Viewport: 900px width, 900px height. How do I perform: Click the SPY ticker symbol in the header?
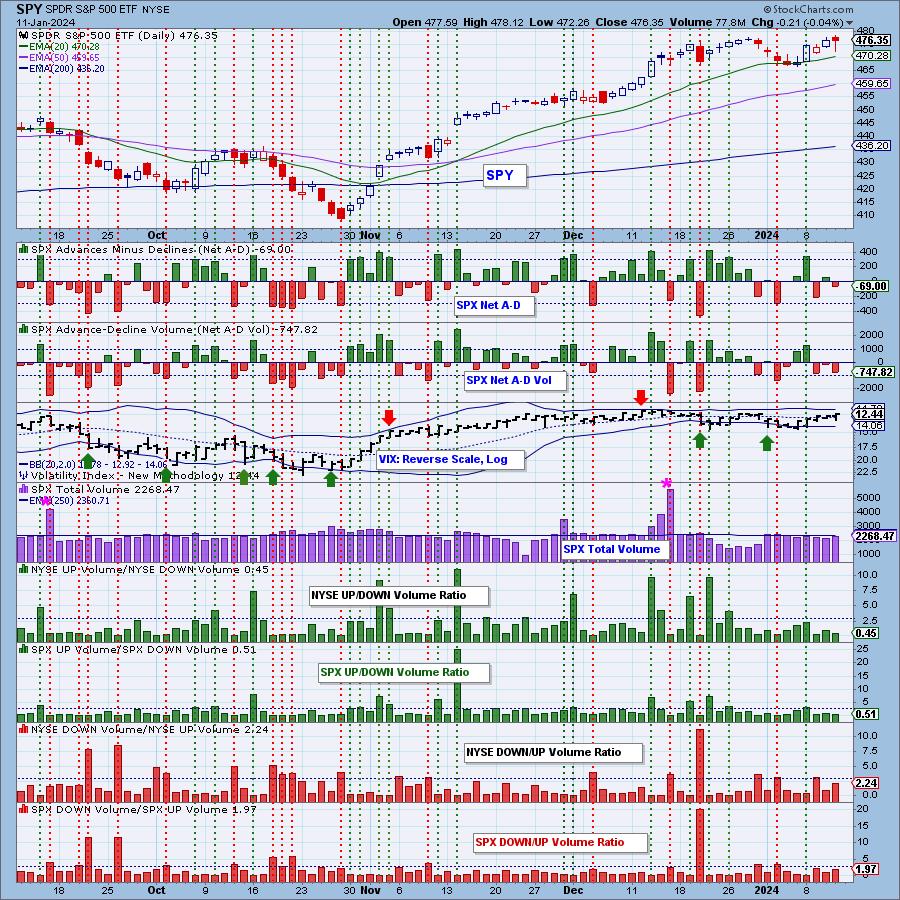(28, 9)
